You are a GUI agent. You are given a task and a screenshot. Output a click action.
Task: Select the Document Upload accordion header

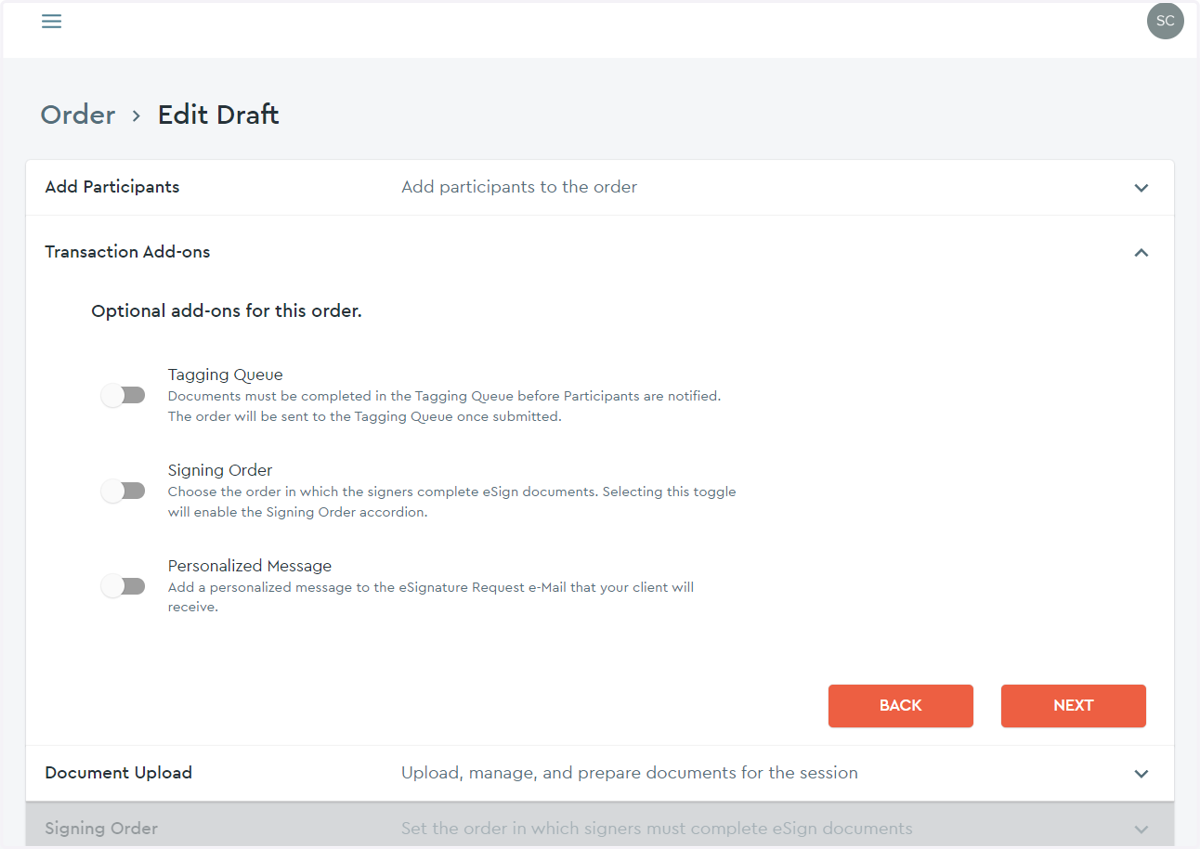pos(600,773)
